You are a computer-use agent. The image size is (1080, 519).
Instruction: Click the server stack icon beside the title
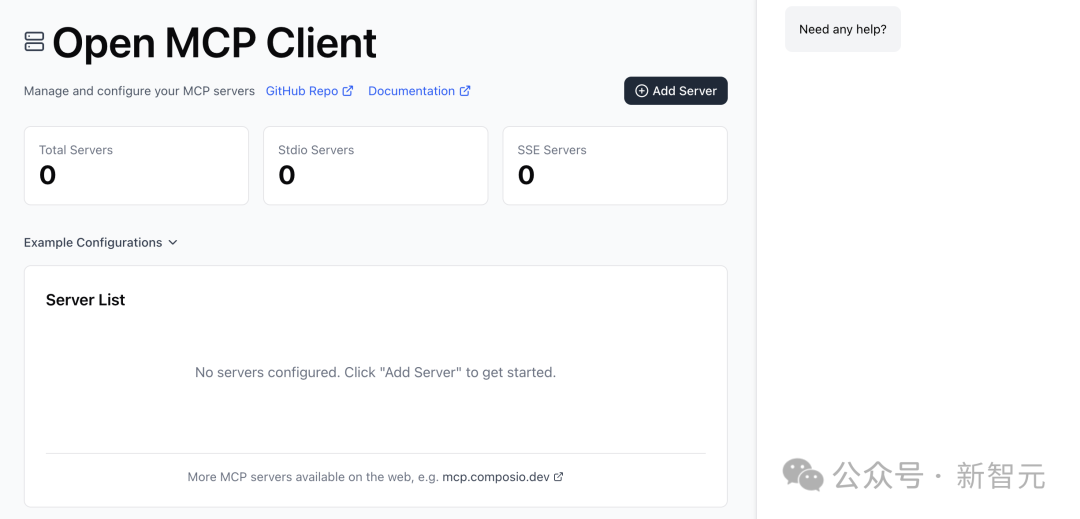[35, 42]
